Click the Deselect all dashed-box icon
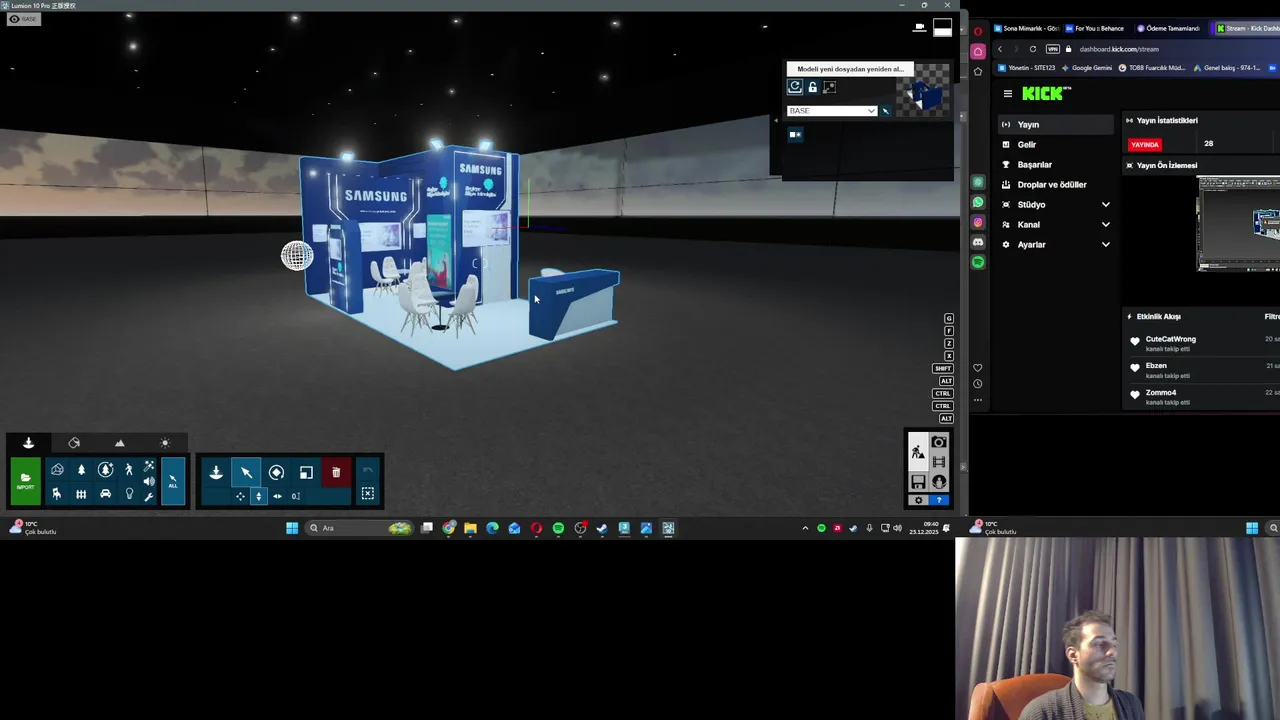Screen dimensions: 1280x720 pyautogui.click(x=367, y=493)
